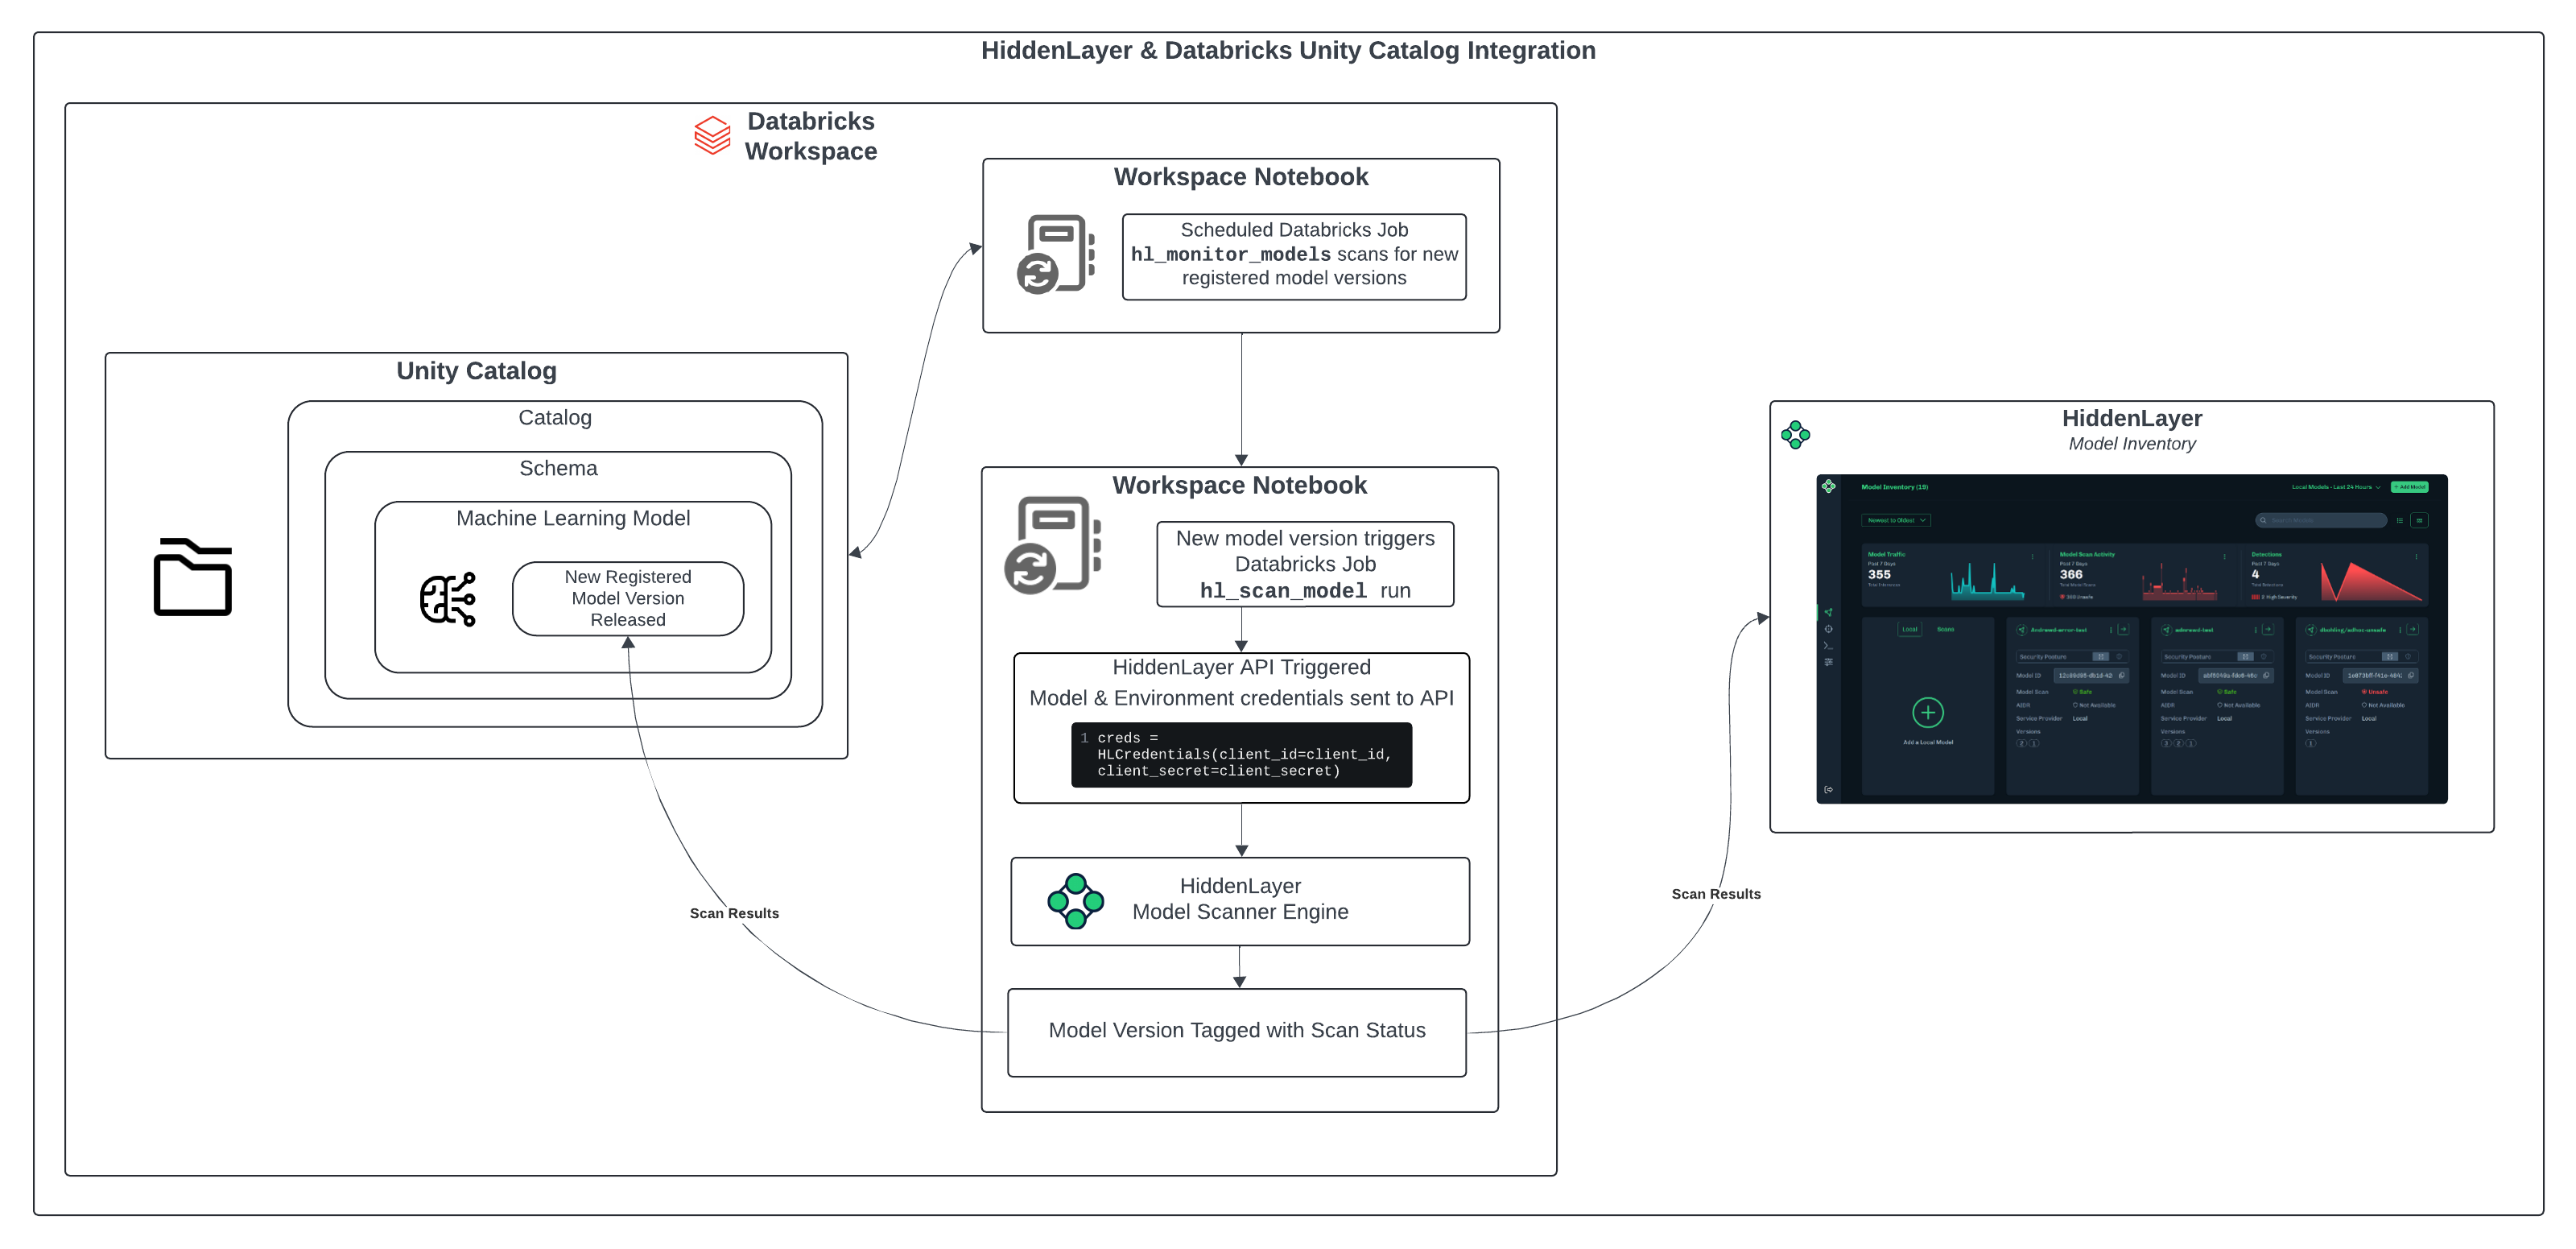This screenshot has height=1249, width=2576.
Task: Select the detections target icon in the sidebar
Action: pos(1829,630)
